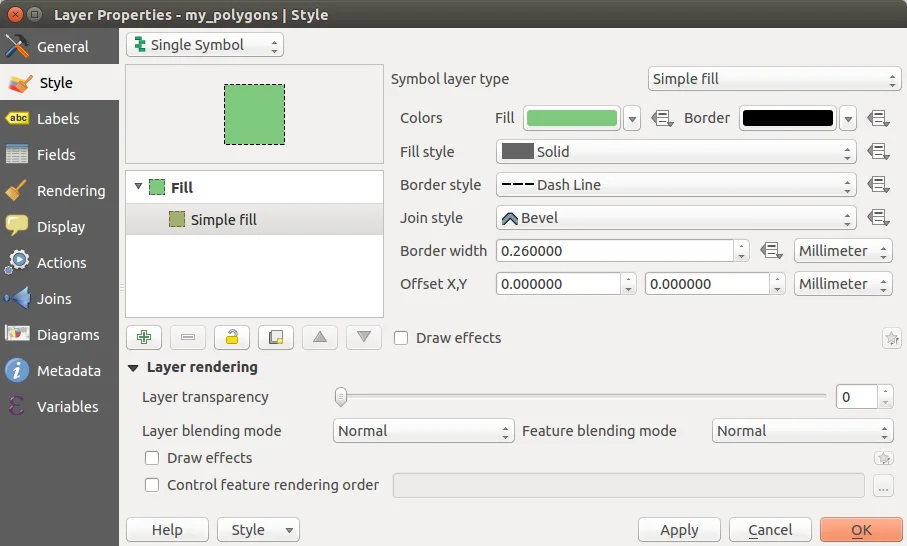Image resolution: width=907 pixels, height=546 pixels.
Task: Click the add symbol layer plus icon
Action: (144, 337)
